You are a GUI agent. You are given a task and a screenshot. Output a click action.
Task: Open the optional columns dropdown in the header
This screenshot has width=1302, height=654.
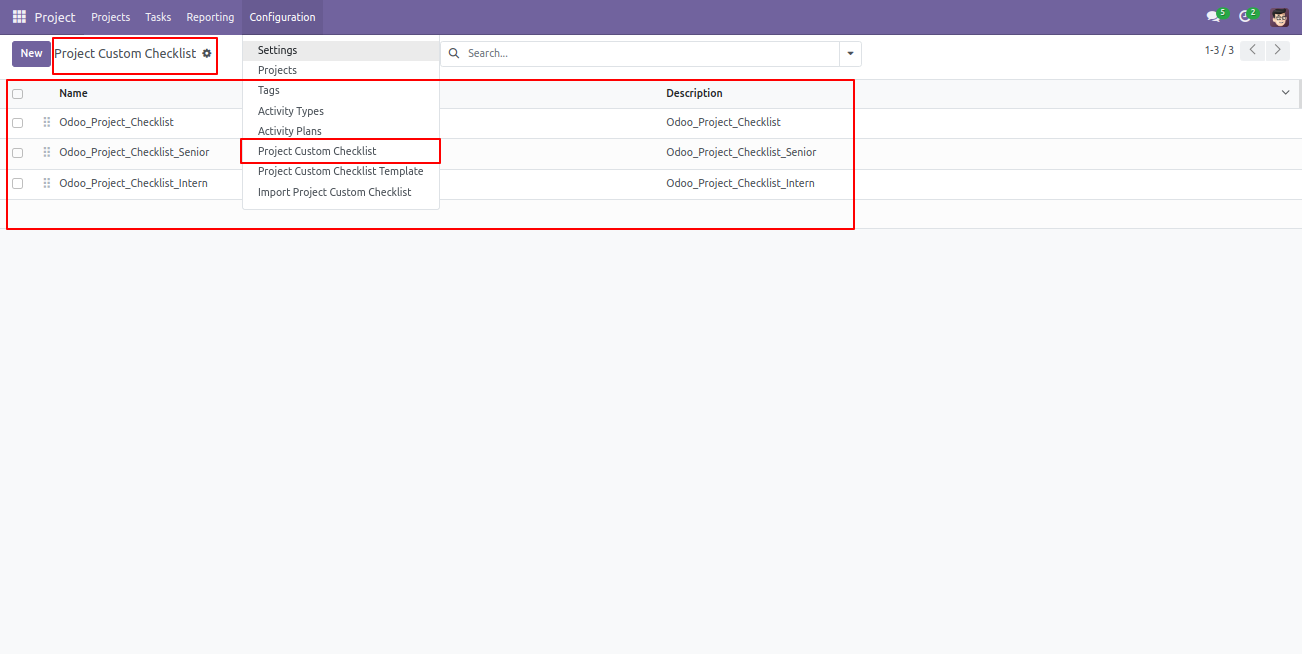tap(1286, 93)
